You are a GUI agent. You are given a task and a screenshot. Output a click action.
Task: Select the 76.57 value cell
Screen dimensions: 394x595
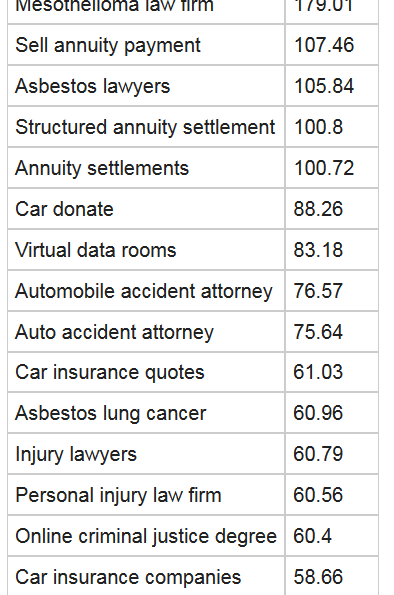[x=332, y=291]
